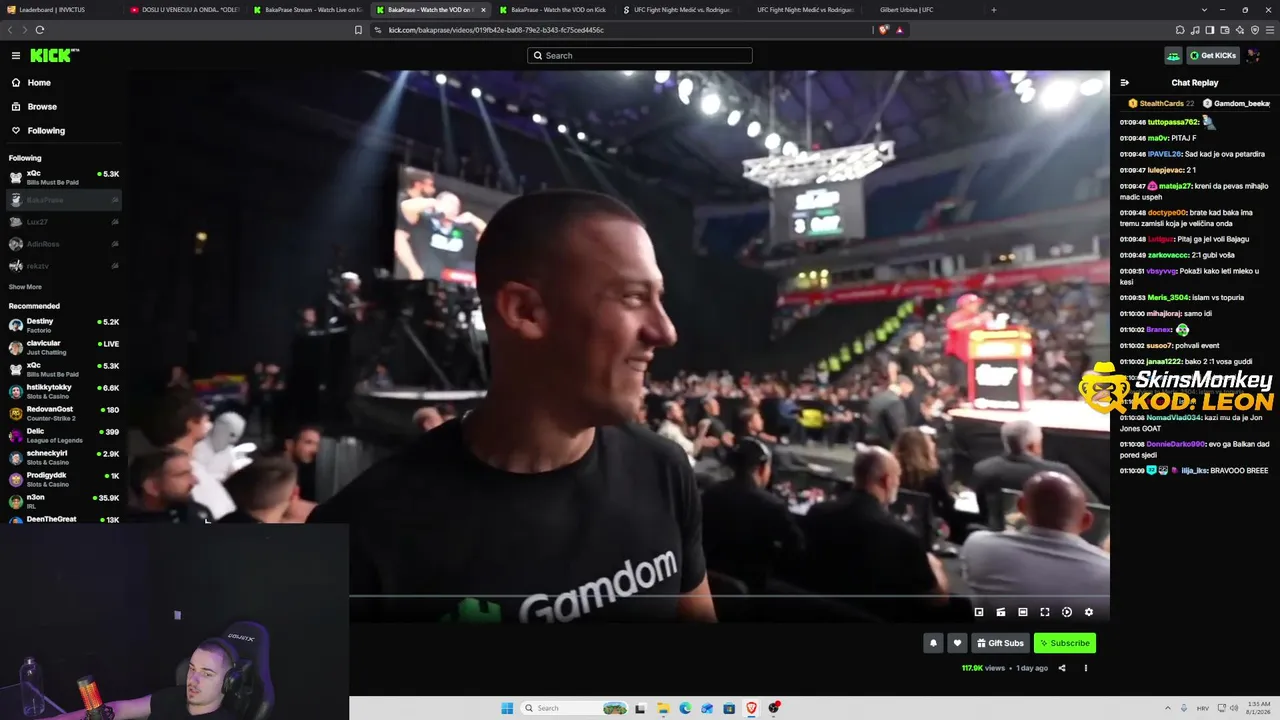Bookmark this page in the address bar
Screen dimensions: 1280x720
358,30
